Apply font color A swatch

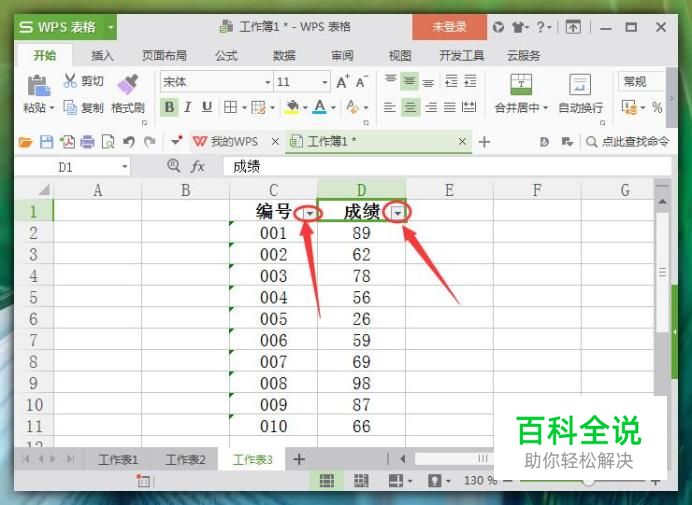click(x=320, y=107)
